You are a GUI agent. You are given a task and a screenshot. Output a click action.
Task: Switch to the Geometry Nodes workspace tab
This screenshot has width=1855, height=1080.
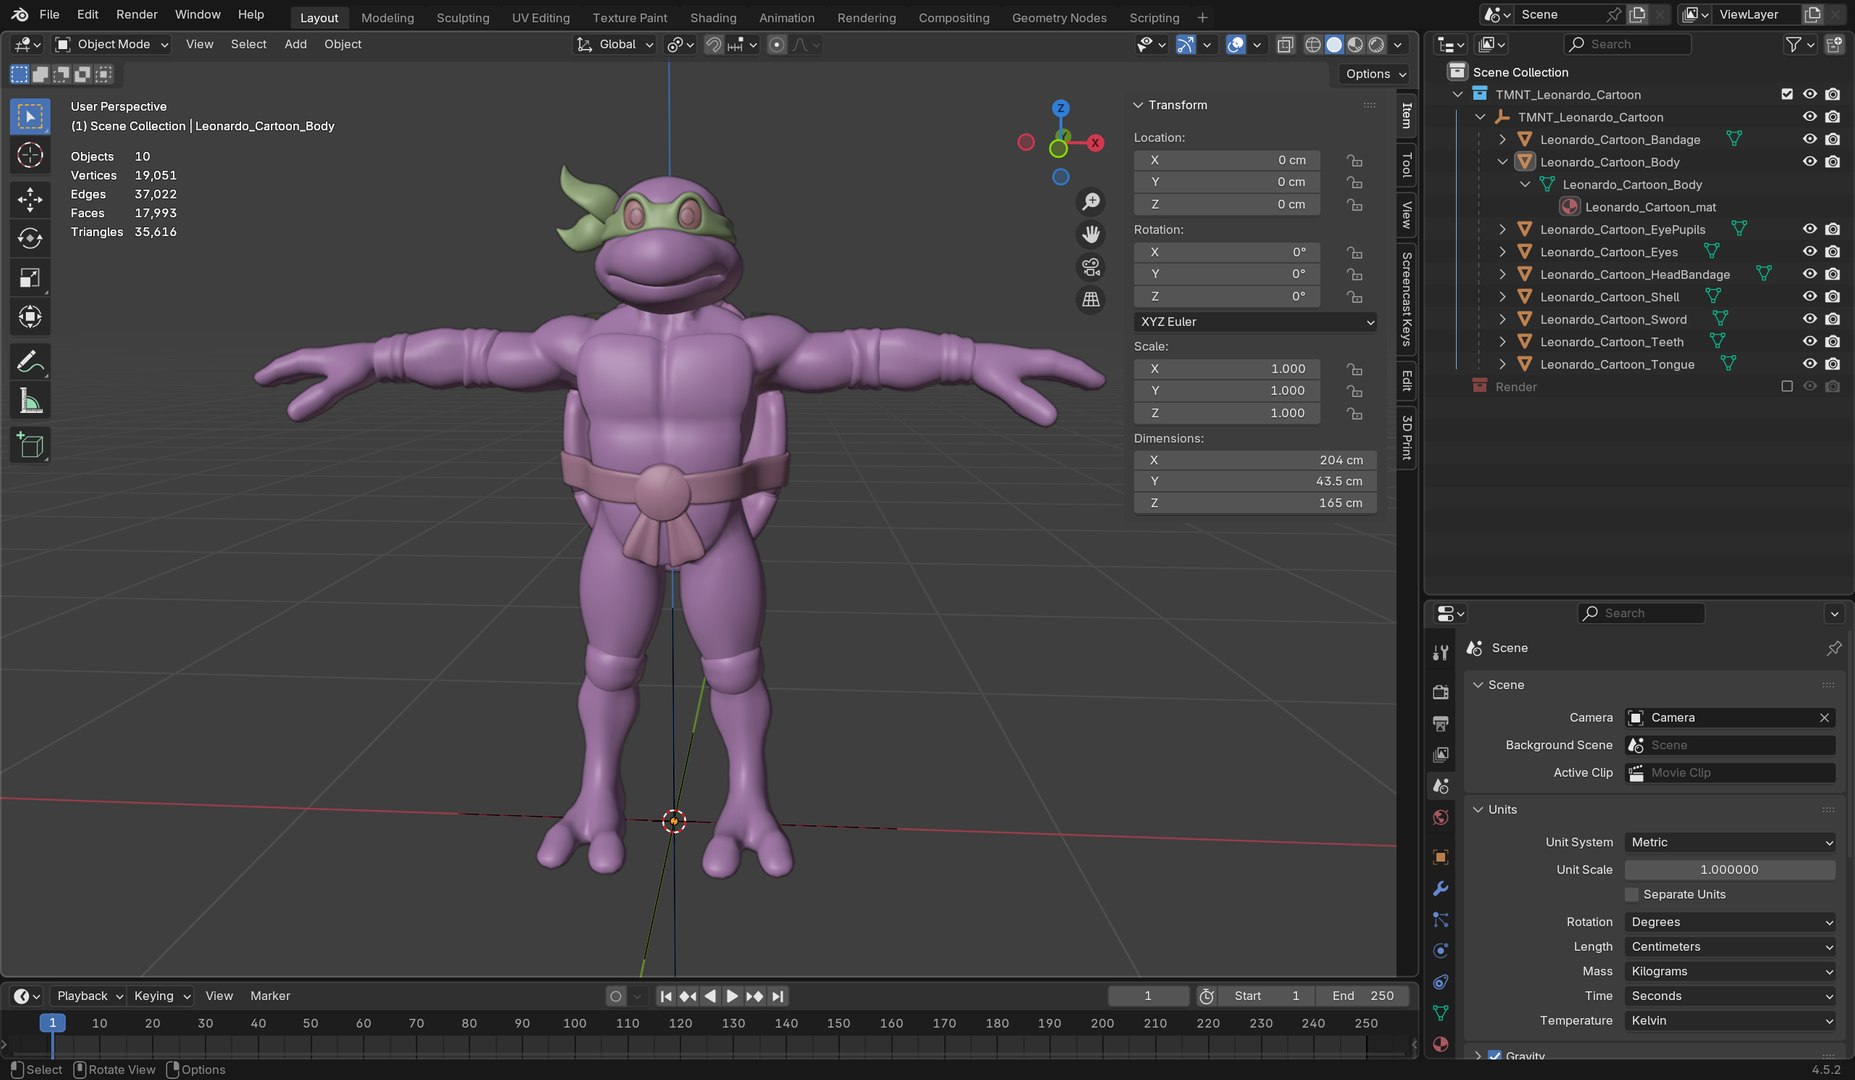[1059, 18]
